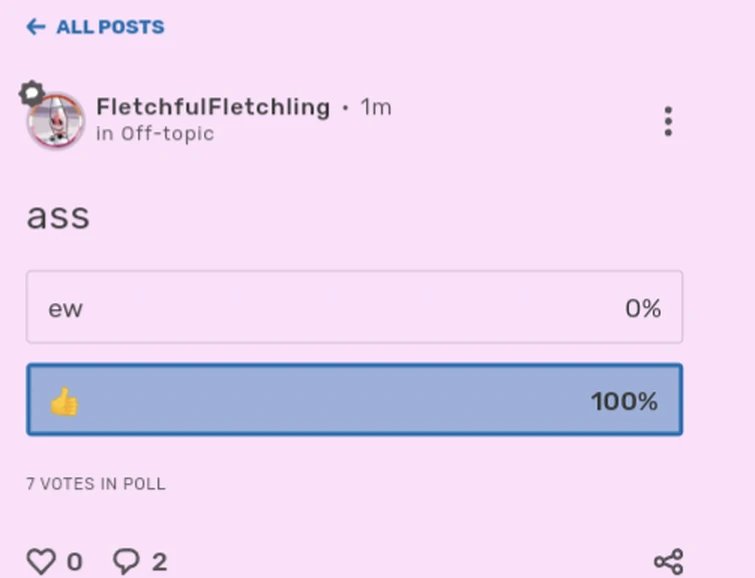Viewport: 755px width, 578px height.
Task: Click the thumbs-up emoji in the poll
Action: coord(64,402)
